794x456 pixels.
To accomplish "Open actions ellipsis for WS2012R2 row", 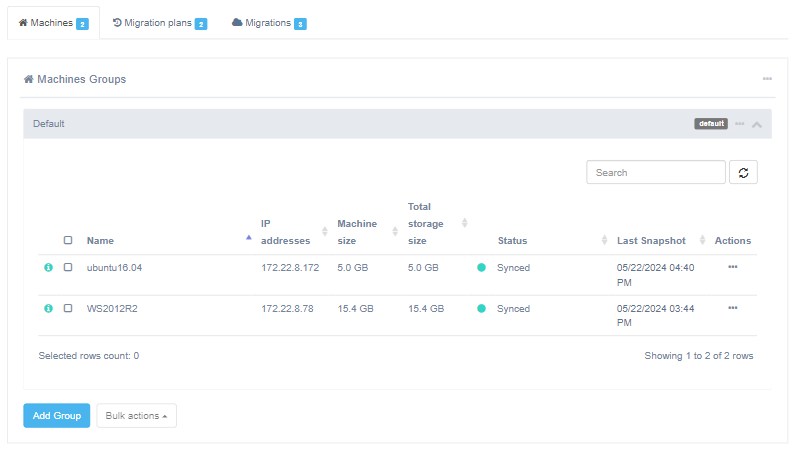I will 732,307.
